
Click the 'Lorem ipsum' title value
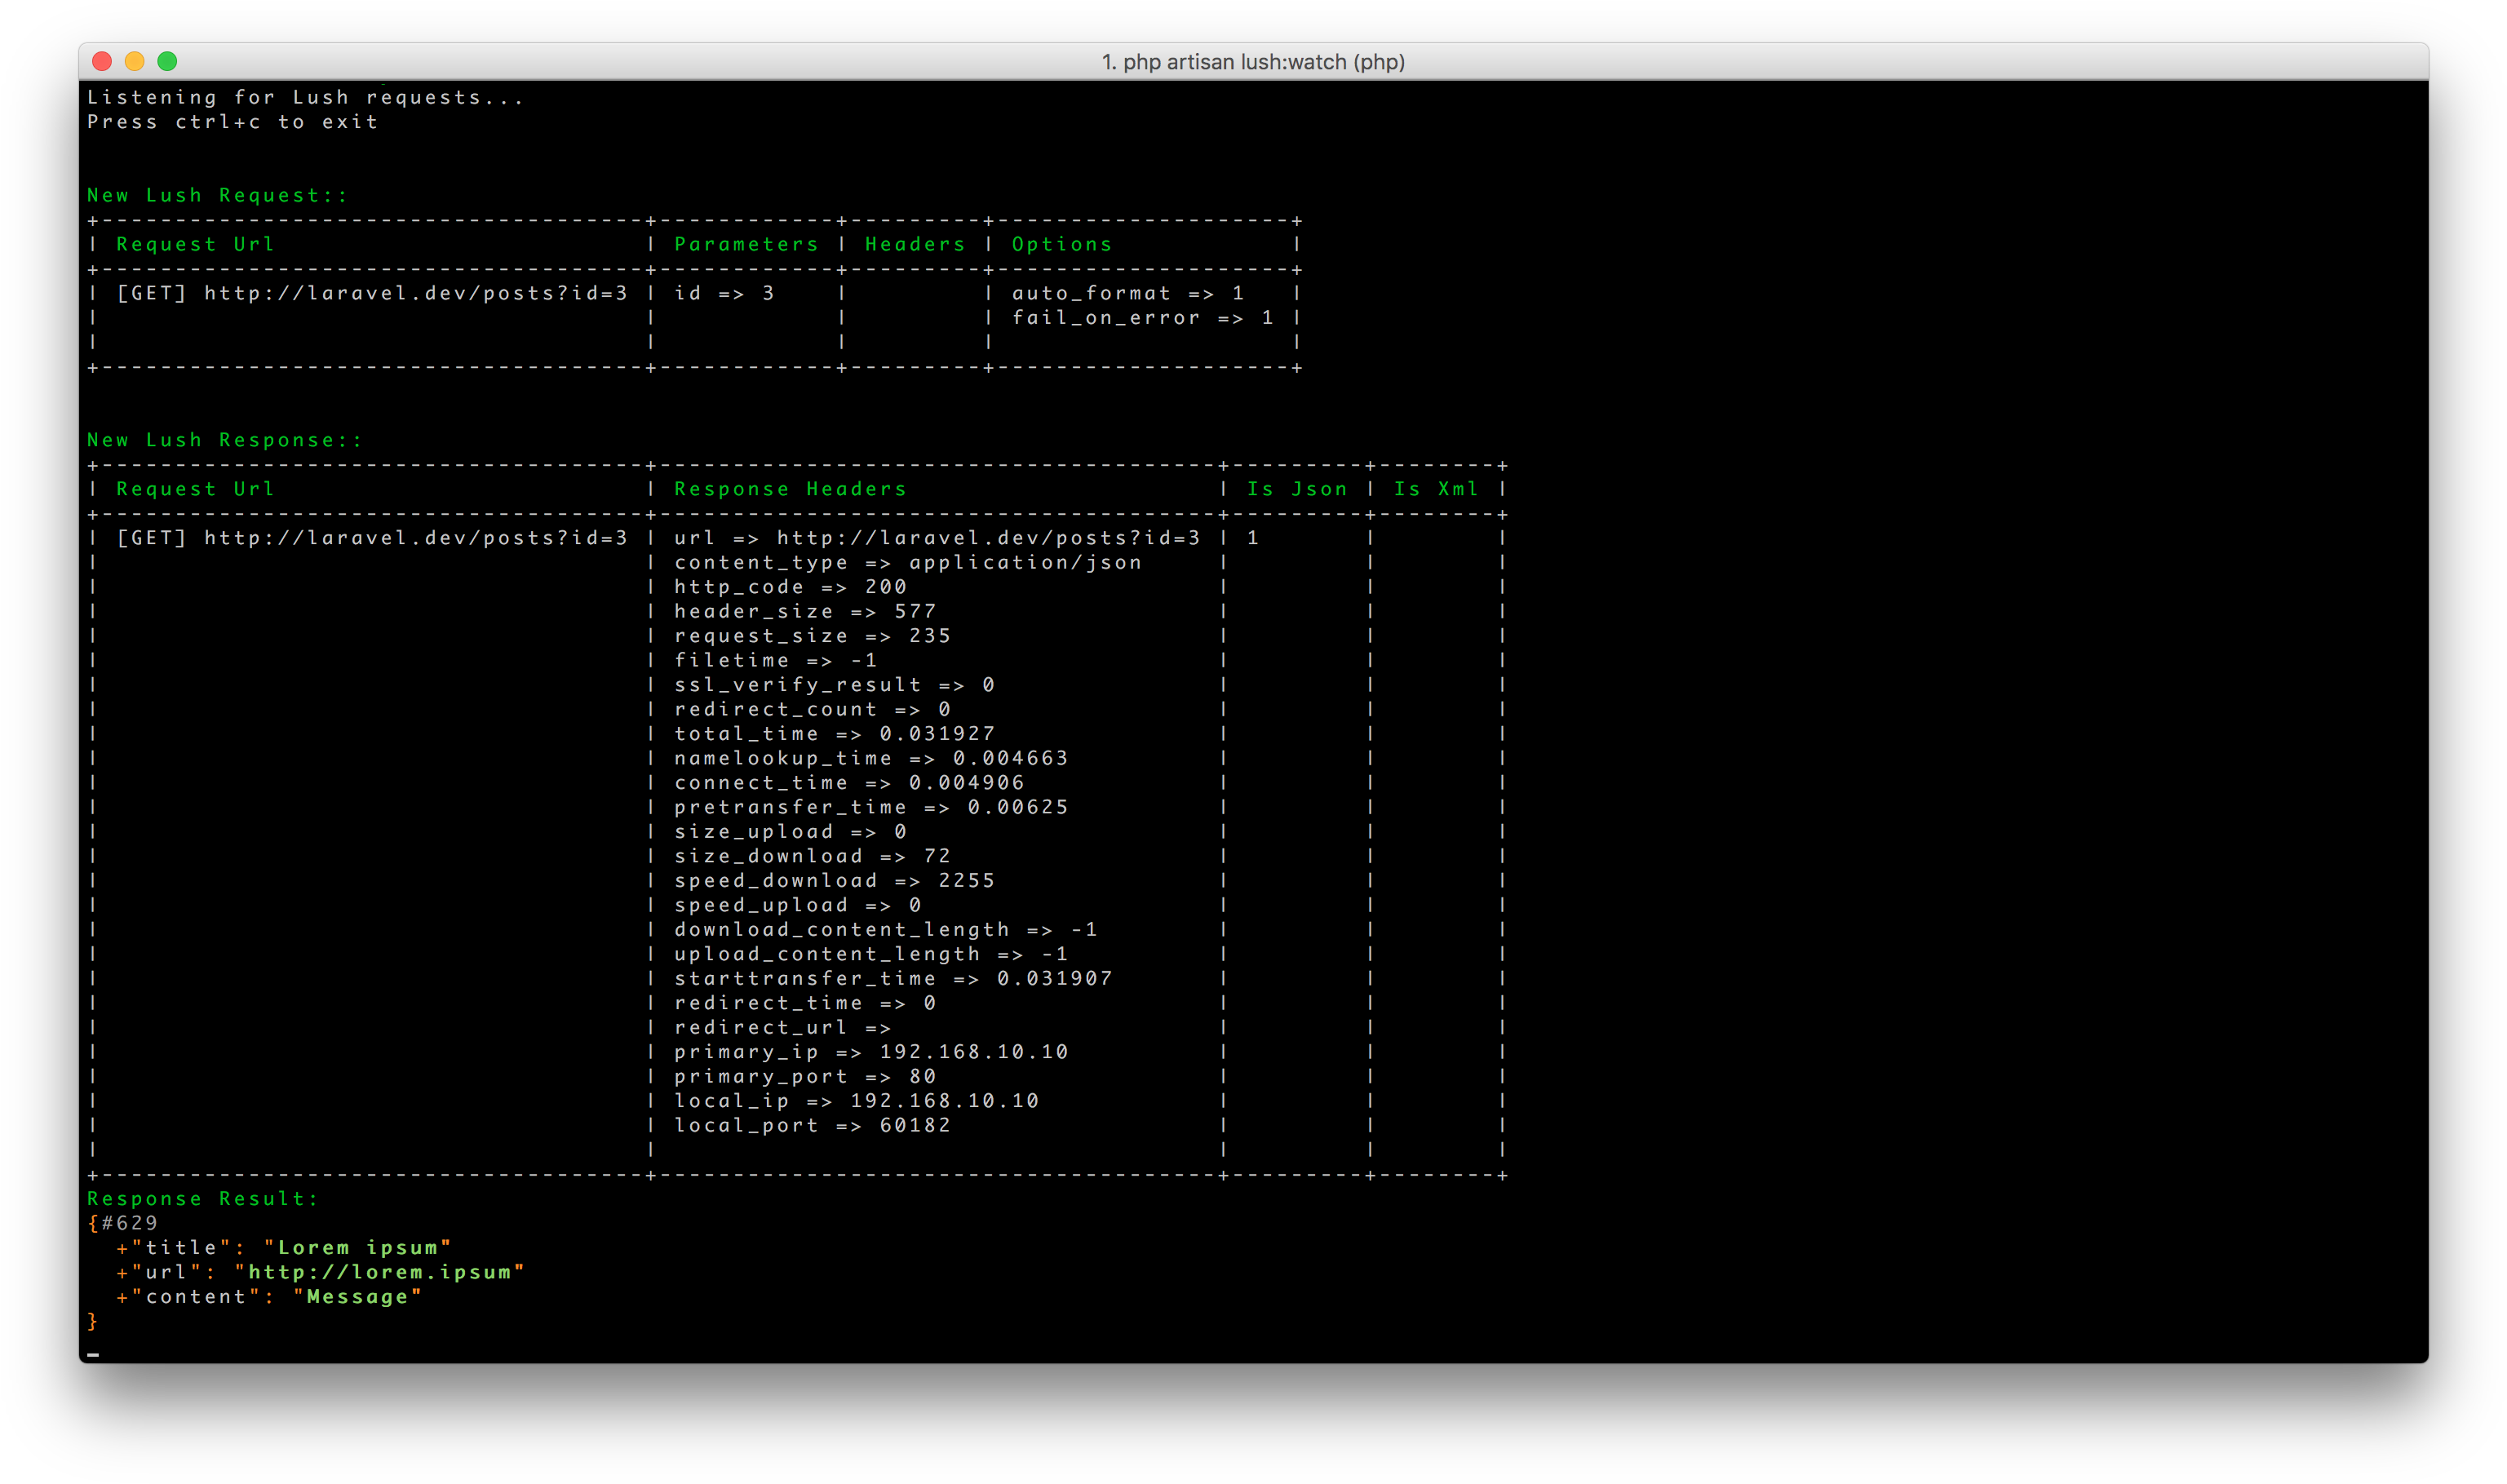tap(357, 1247)
